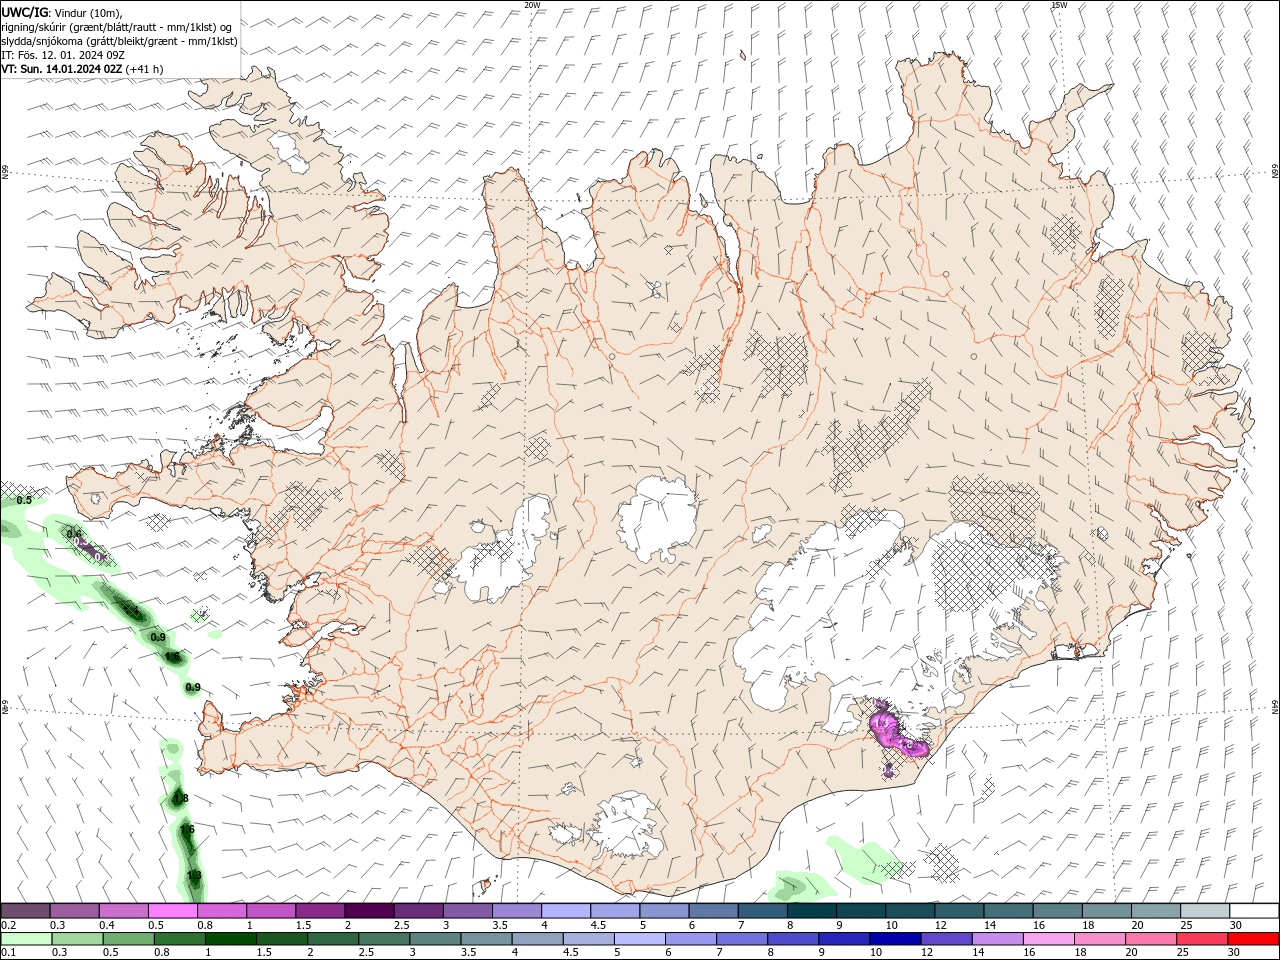Pick snow scale swatch between 2 and 2.5
1280x960 pixels.
369,910
